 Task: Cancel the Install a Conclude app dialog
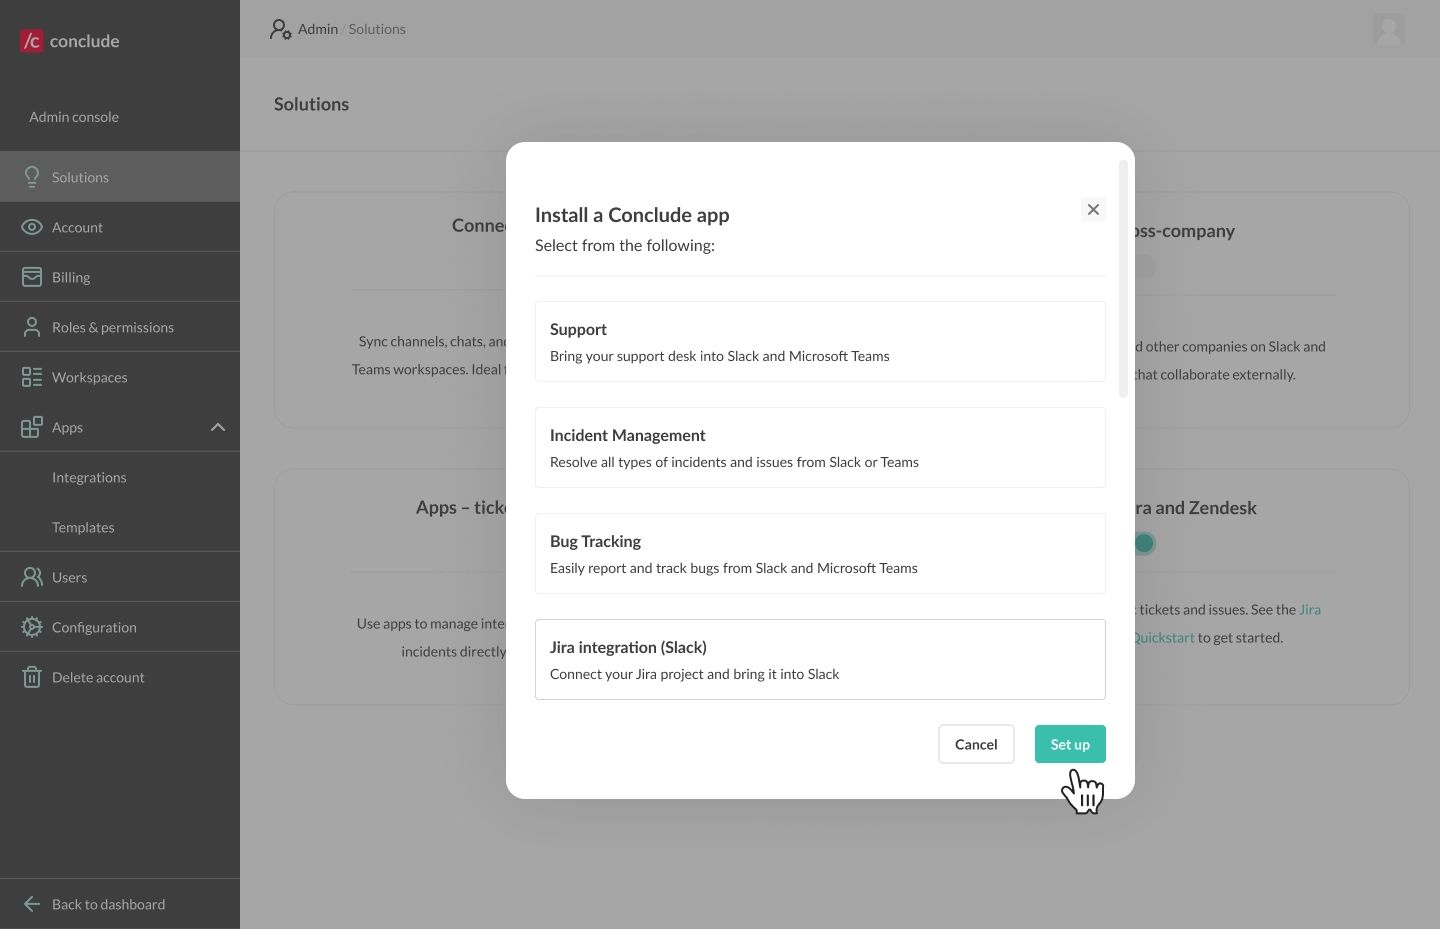coord(976,744)
